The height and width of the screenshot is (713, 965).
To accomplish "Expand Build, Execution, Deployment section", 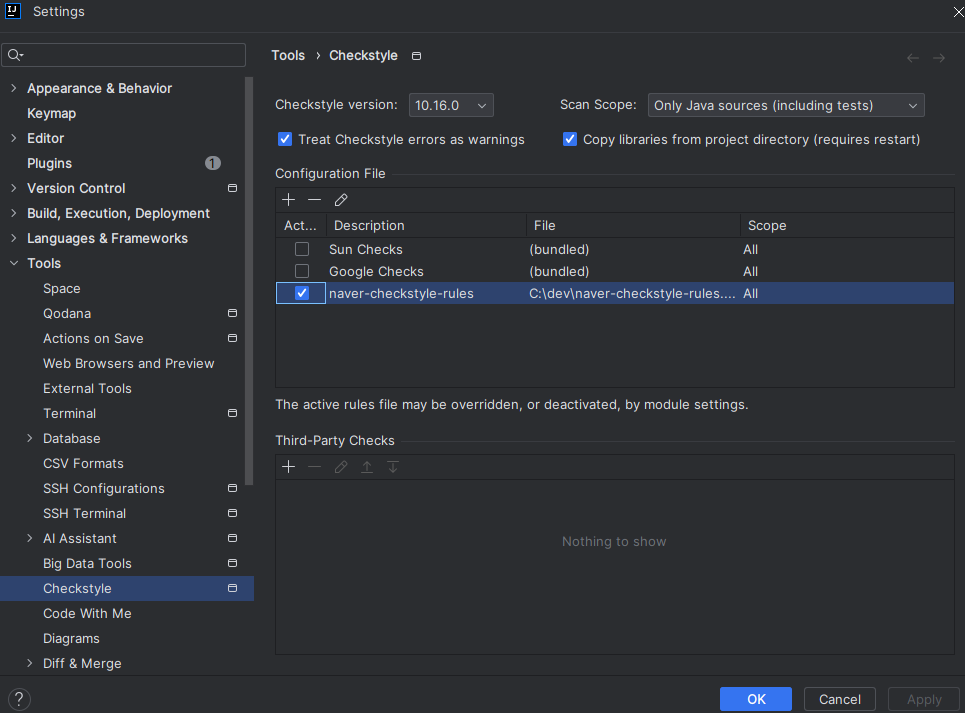I will (x=14, y=213).
